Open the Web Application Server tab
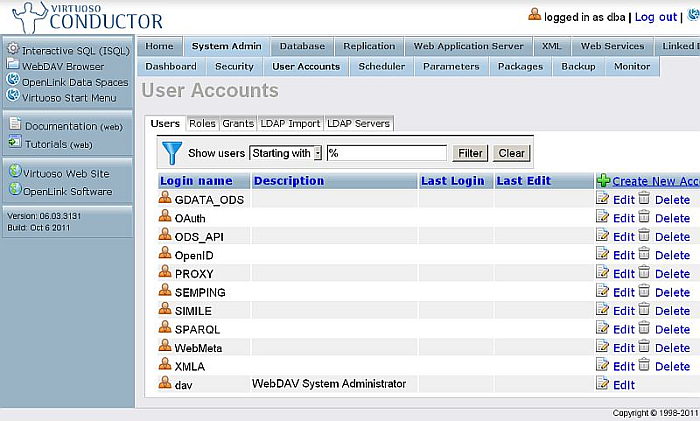 click(x=468, y=46)
